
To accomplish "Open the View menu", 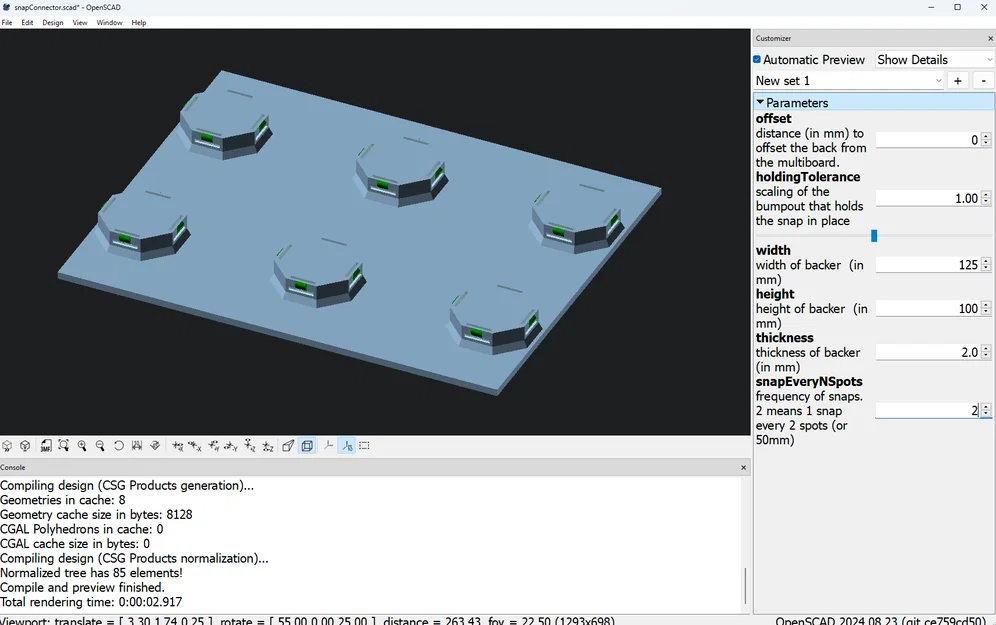I will point(79,22).
